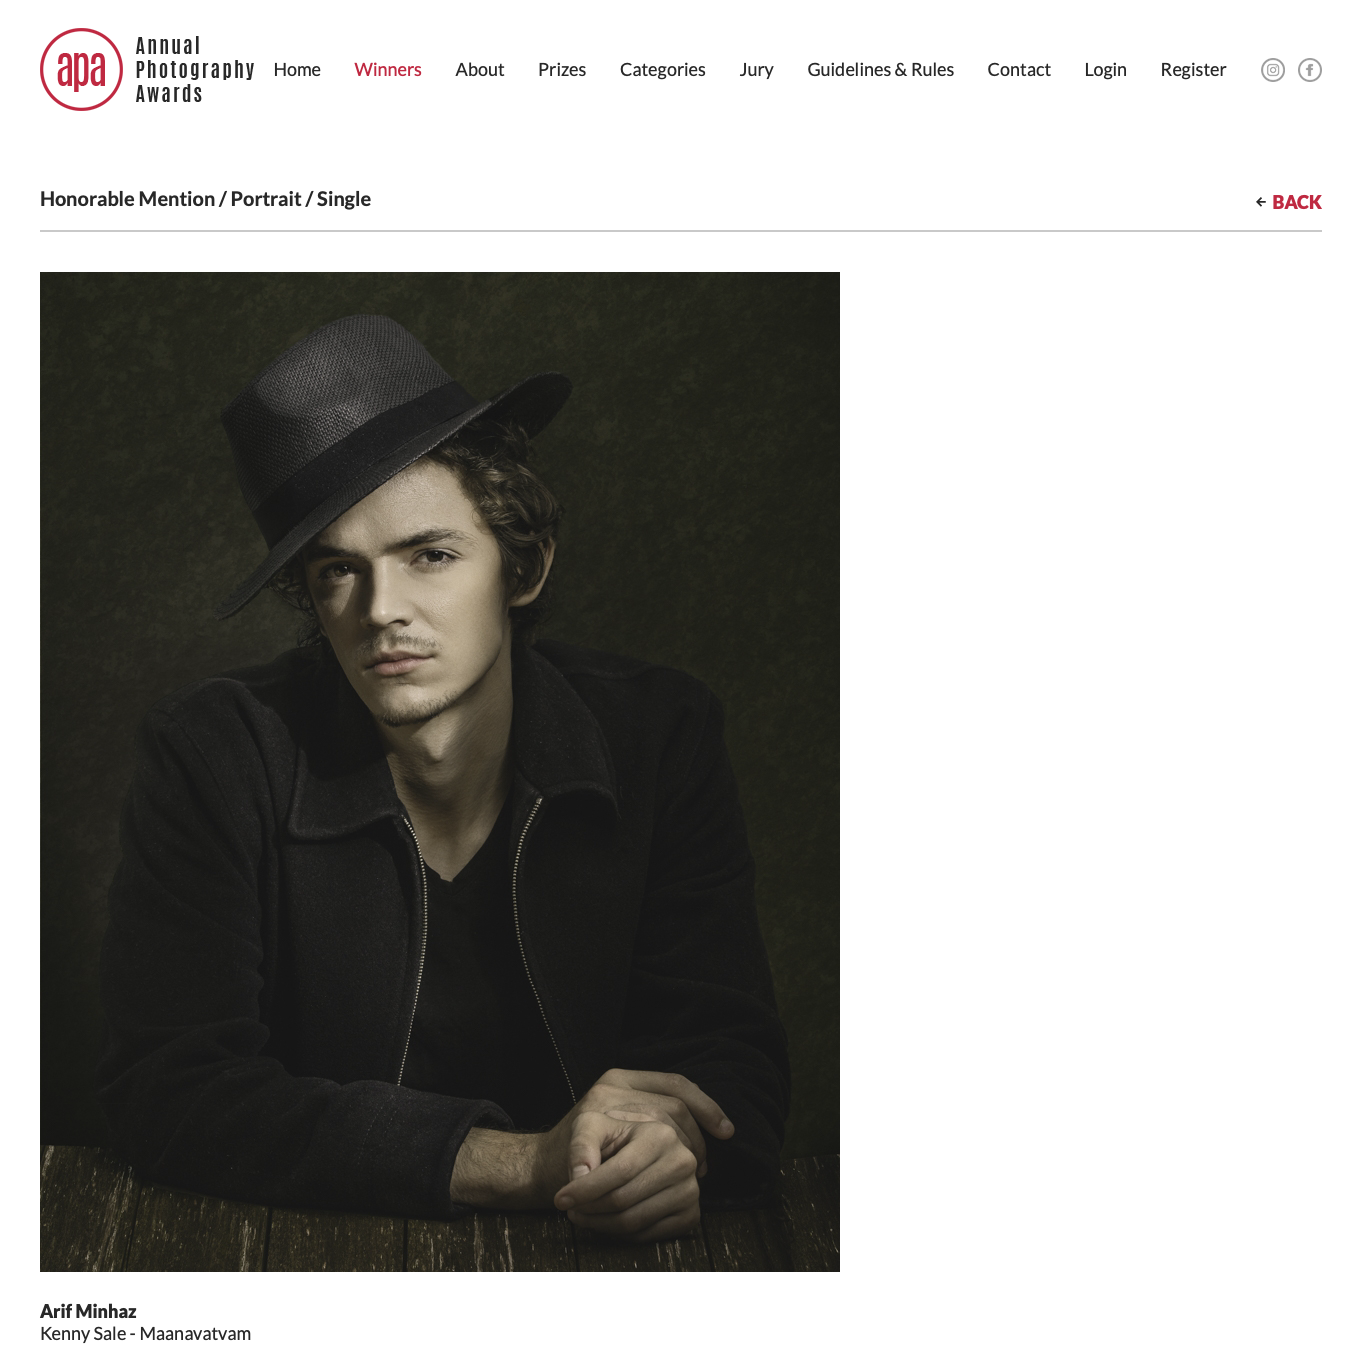The image size is (1362, 1372).
Task: Click the back arrow icon
Action: click(x=1261, y=202)
